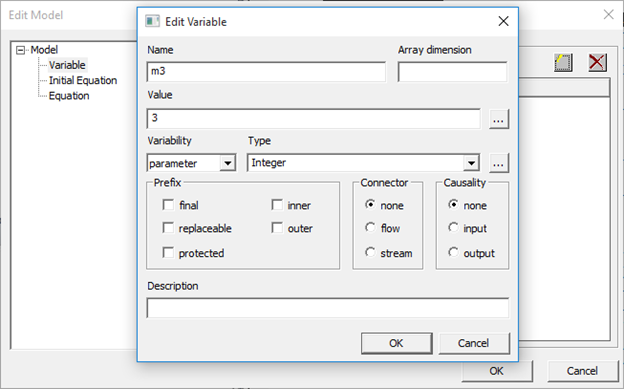The image size is (624, 389).
Task: Close the Edit Model window
Action: [608, 15]
